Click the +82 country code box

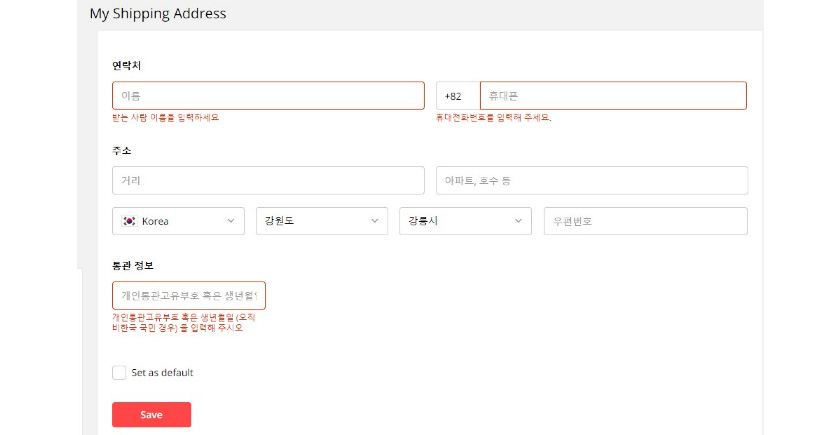pos(458,96)
